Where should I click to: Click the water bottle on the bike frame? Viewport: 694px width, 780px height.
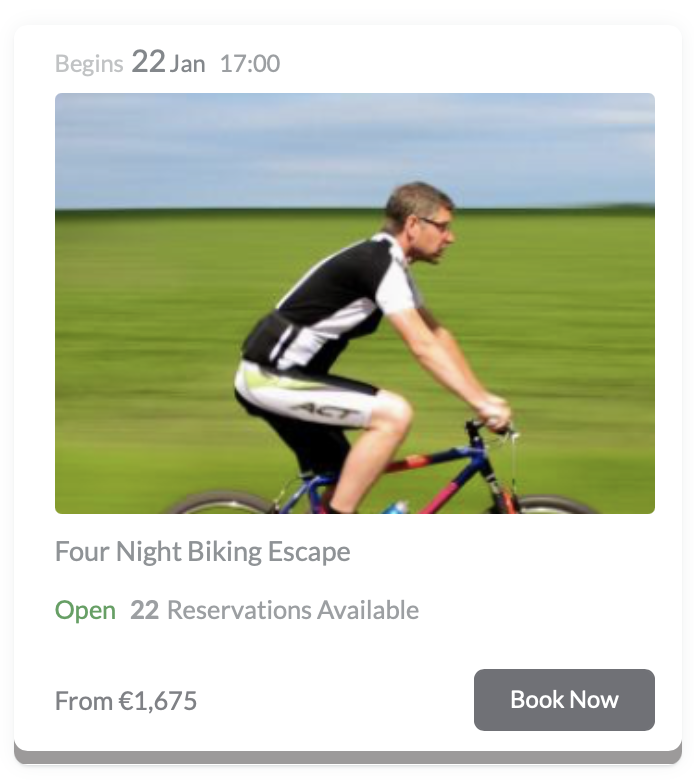[x=397, y=507]
